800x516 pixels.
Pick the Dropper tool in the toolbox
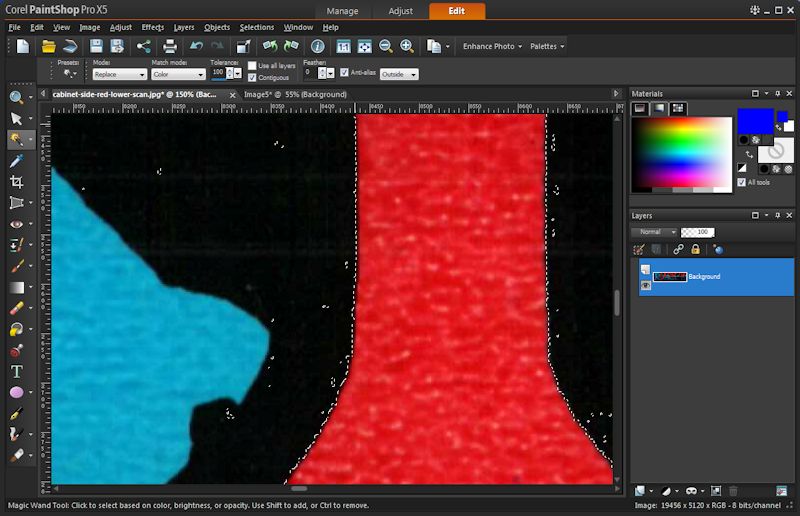pyautogui.click(x=16, y=161)
